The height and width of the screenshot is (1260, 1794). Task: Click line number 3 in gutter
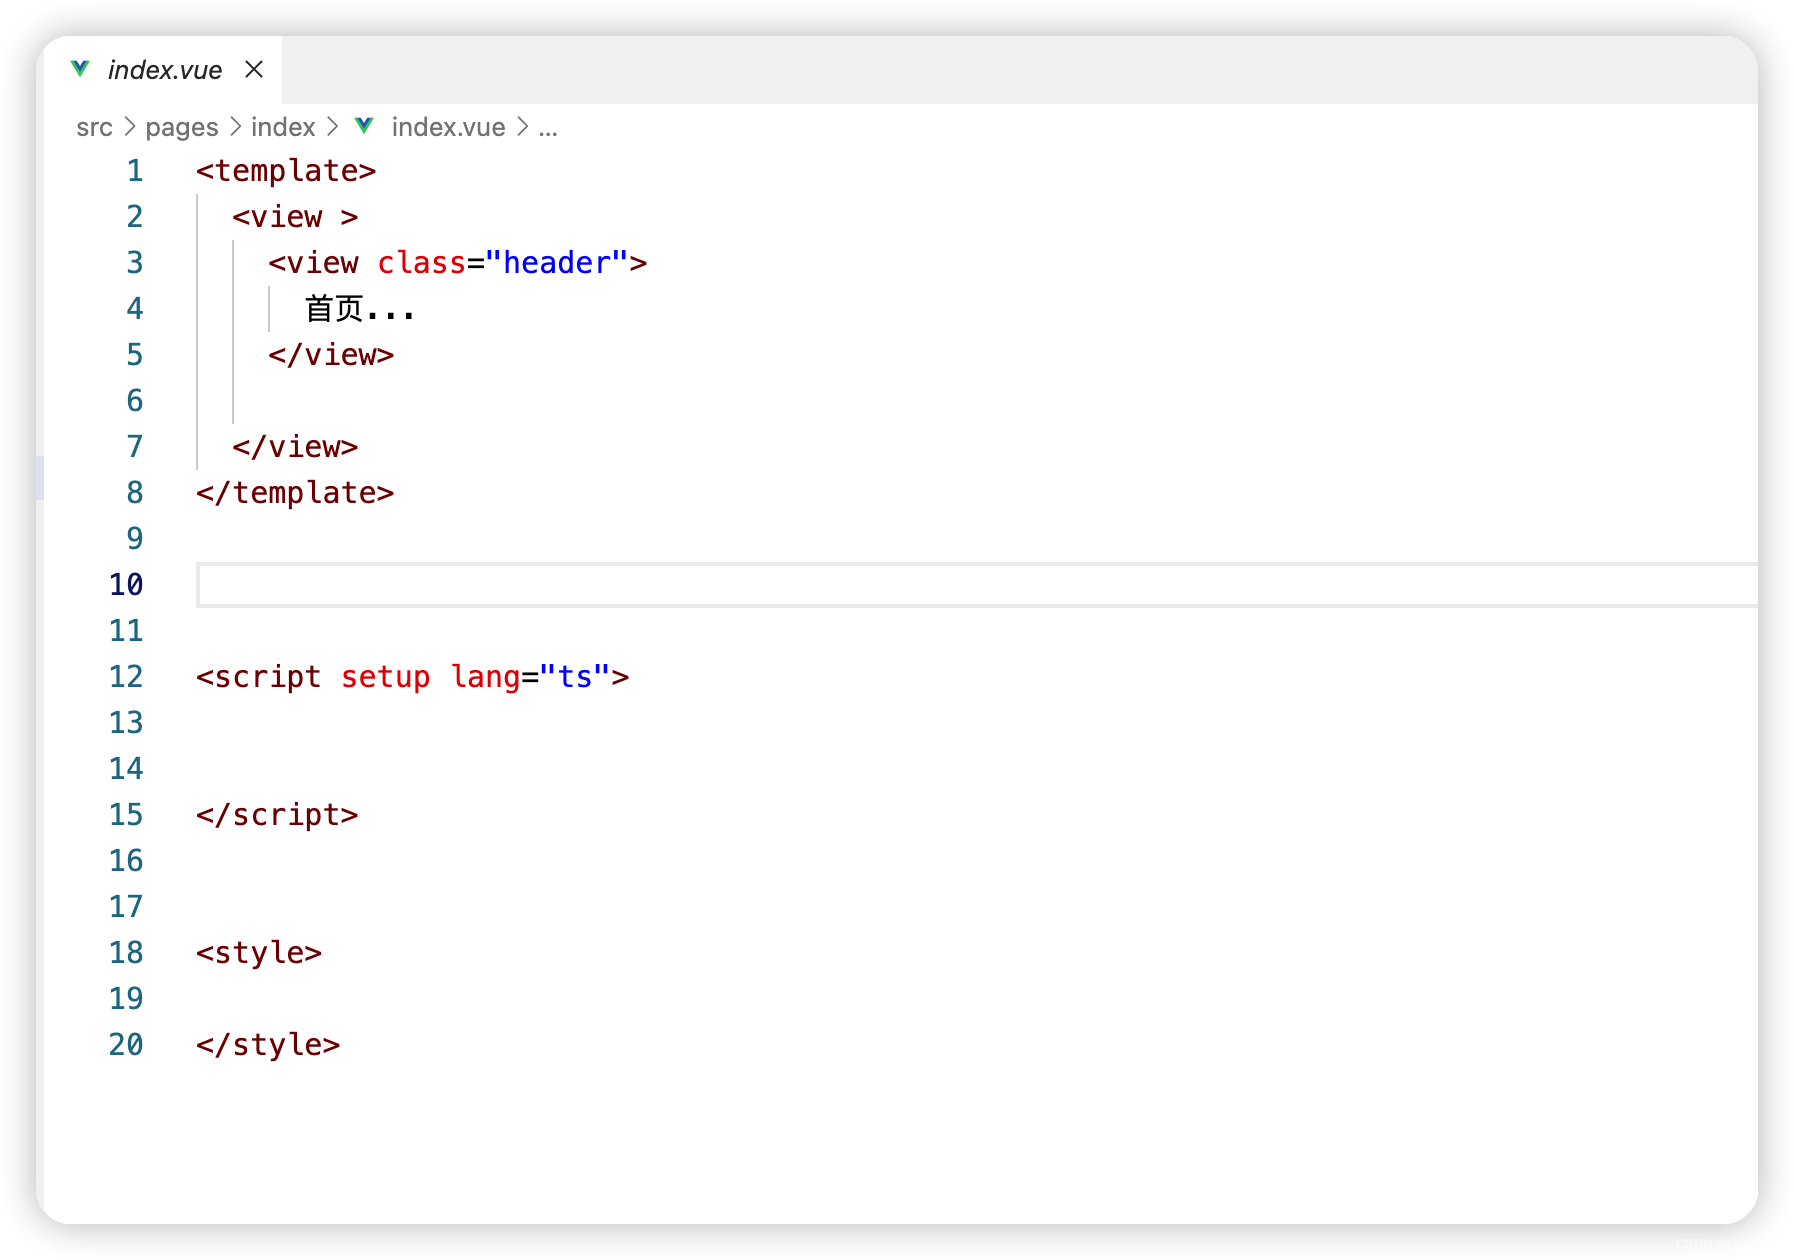(x=135, y=263)
